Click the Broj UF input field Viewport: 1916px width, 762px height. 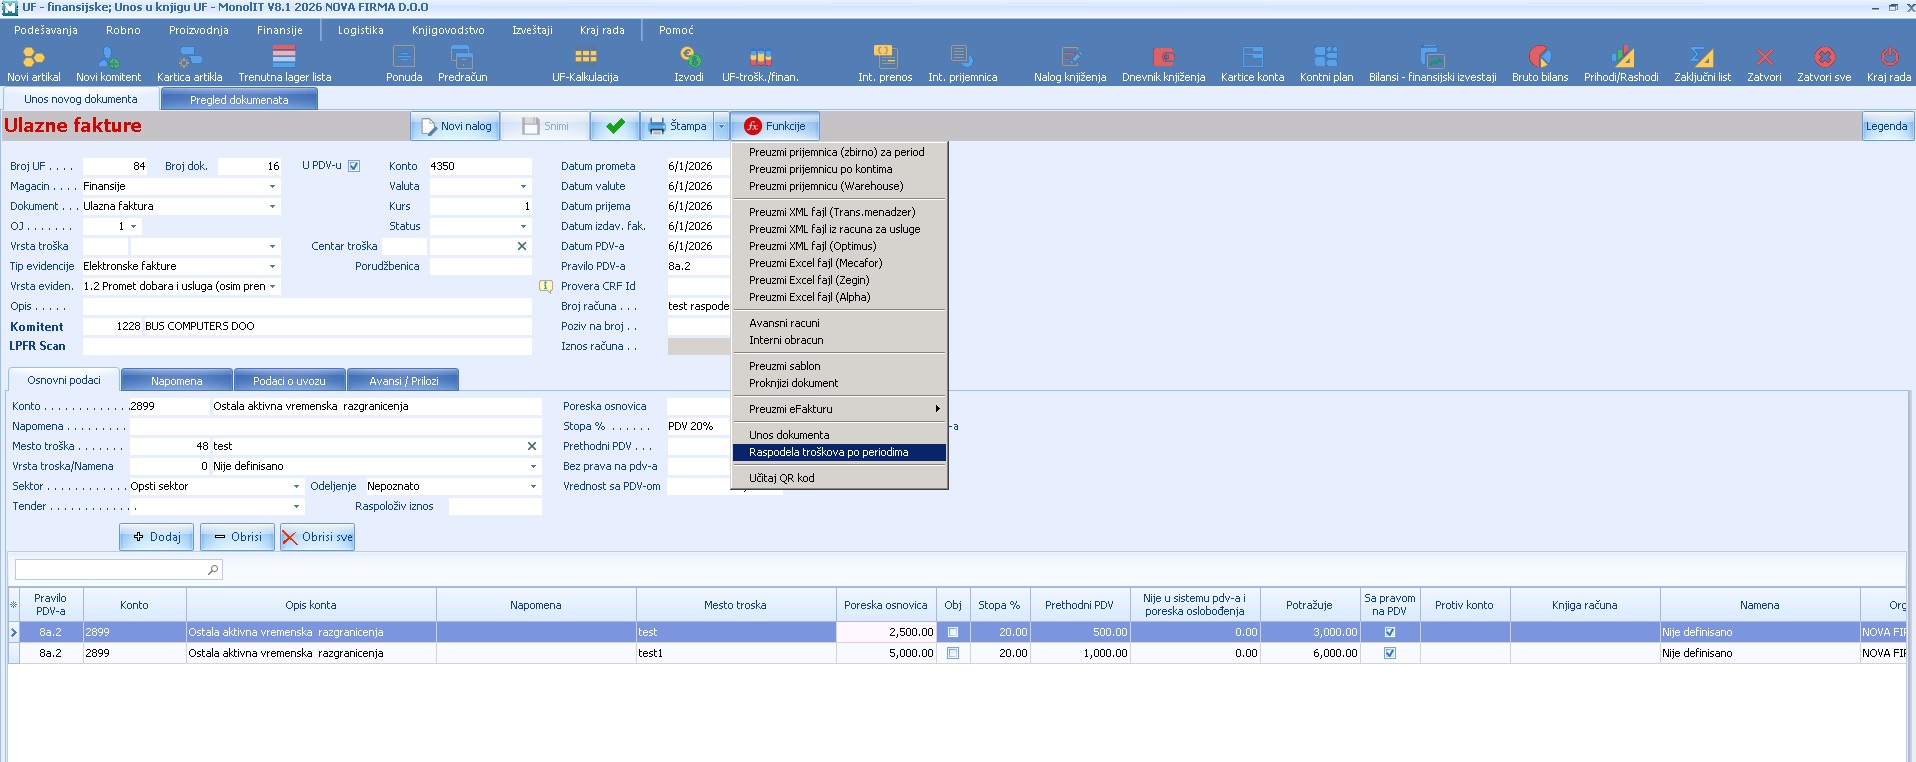pyautogui.click(x=115, y=166)
